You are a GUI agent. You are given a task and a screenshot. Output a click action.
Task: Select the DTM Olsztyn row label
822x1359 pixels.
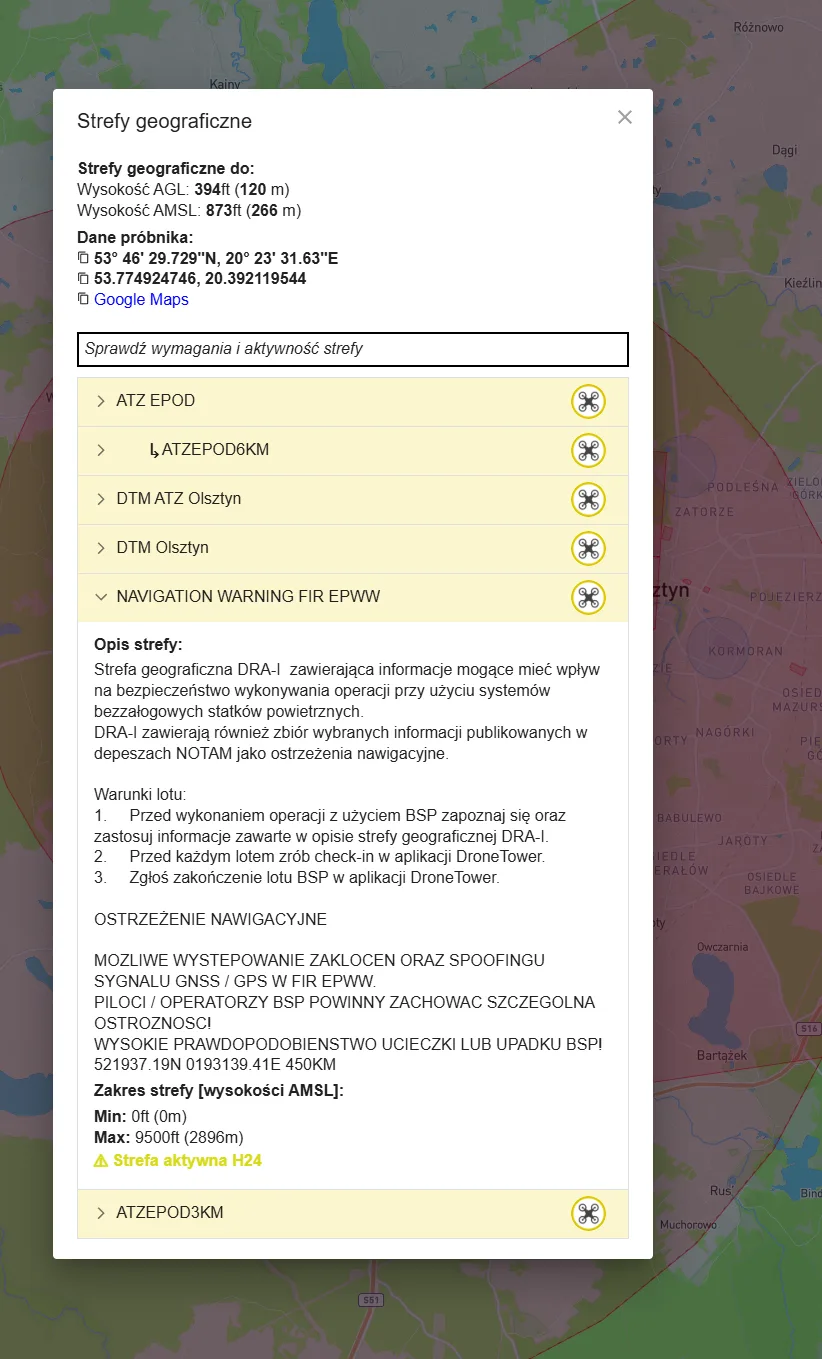(162, 548)
